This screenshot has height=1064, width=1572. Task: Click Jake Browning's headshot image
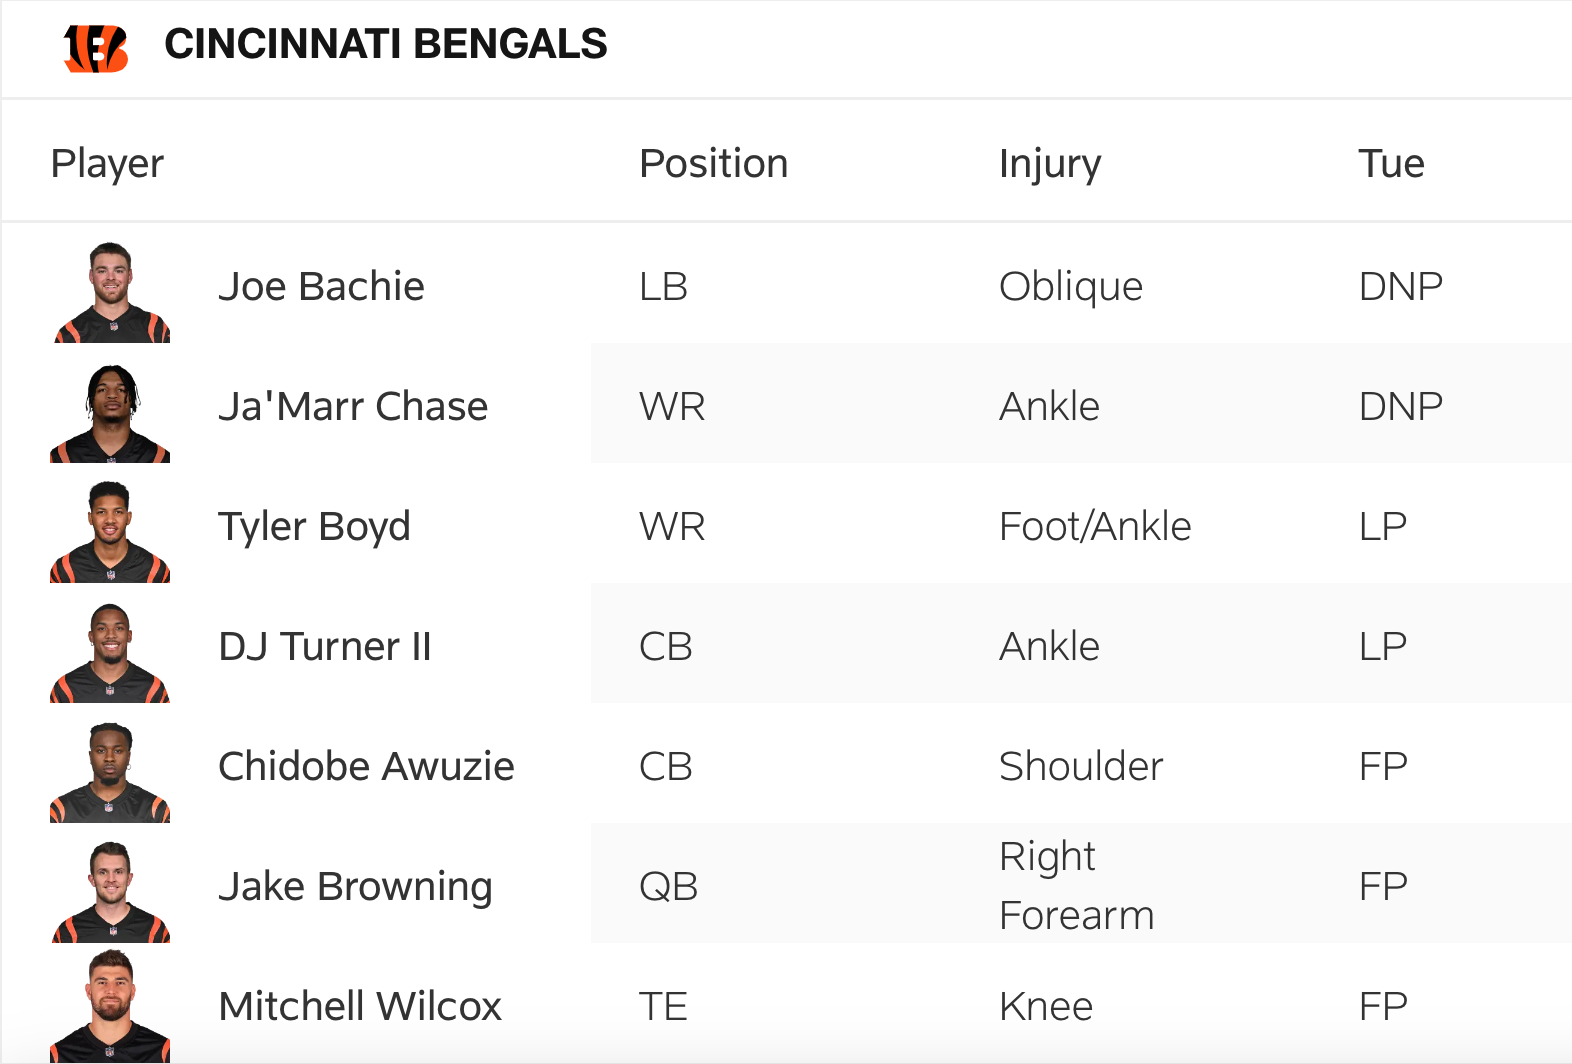(111, 892)
